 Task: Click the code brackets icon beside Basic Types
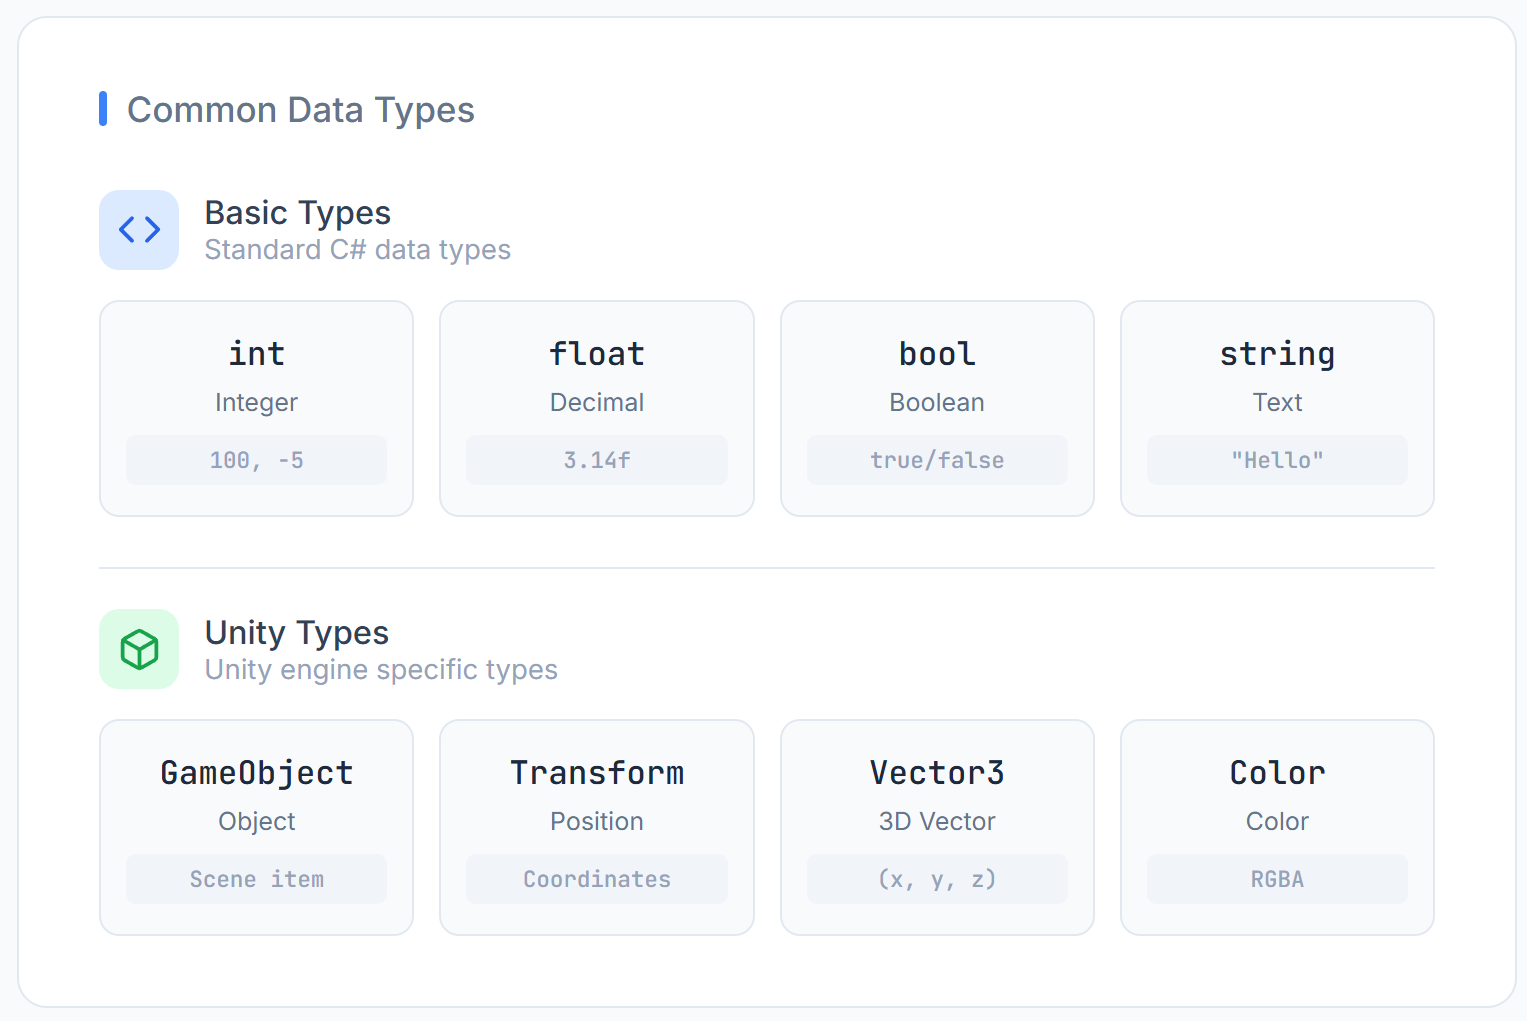(x=139, y=230)
